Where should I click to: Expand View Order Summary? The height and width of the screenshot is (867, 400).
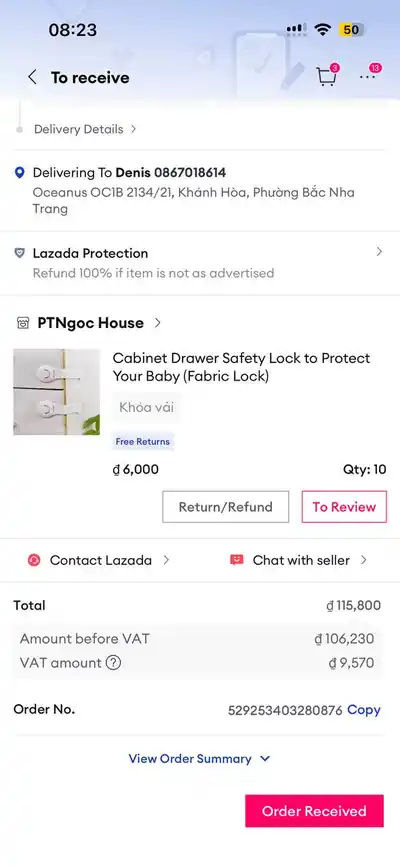tap(199, 759)
